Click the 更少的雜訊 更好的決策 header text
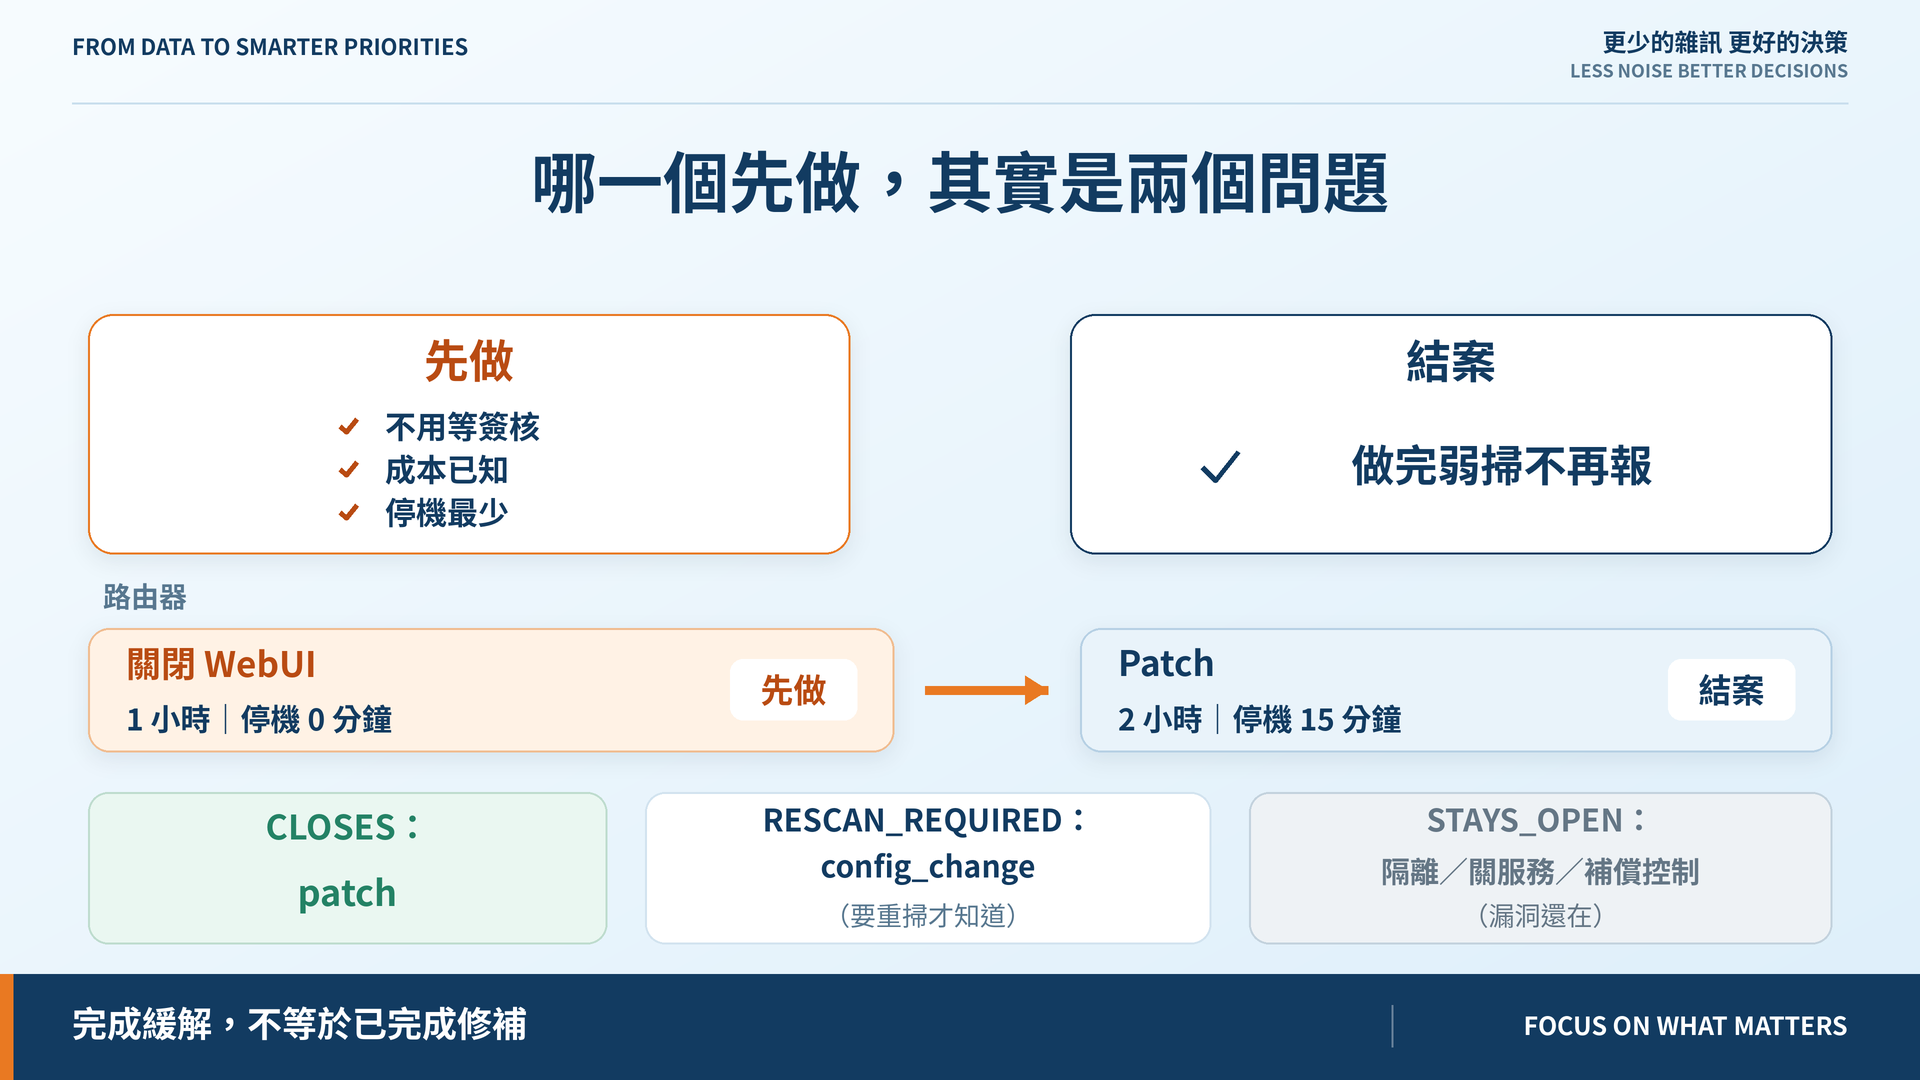The height and width of the screenshot is (1080, 1920). pyautogui.click(x=1725, y=42)
